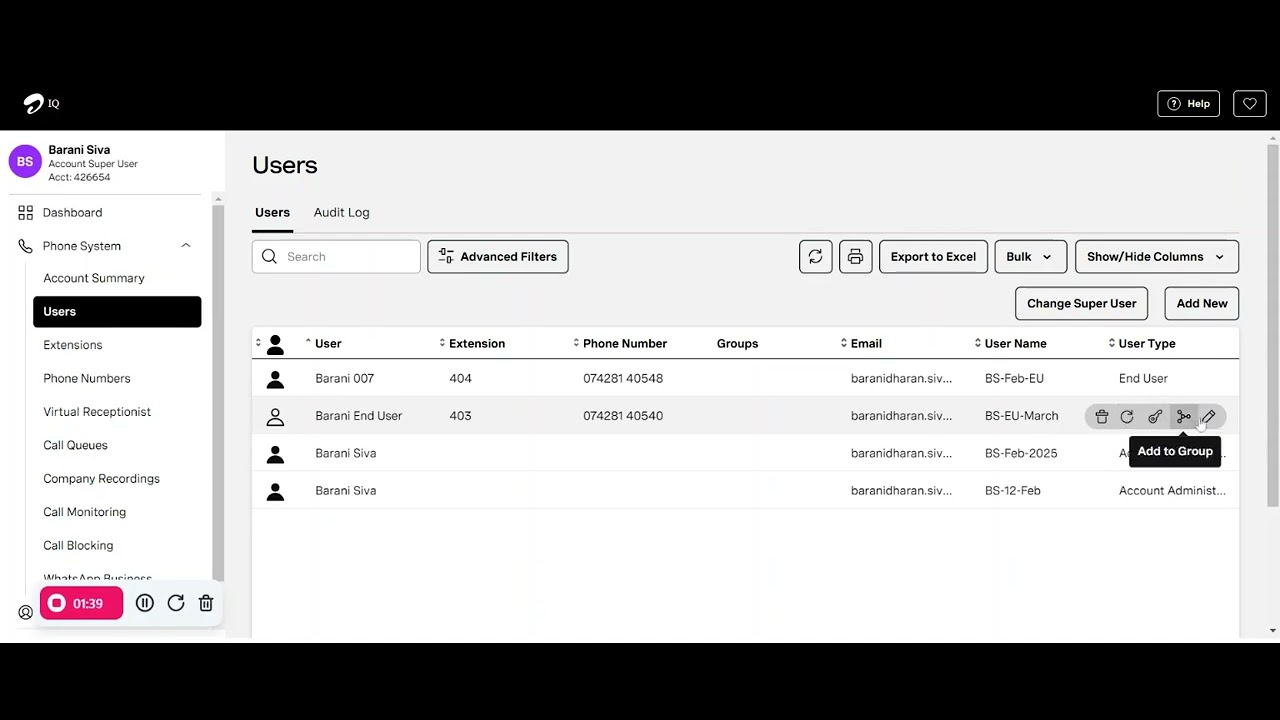Open Virtual Receptionist page
The height and width of the screenshot is (720, 1280).
tap(97, 412)
